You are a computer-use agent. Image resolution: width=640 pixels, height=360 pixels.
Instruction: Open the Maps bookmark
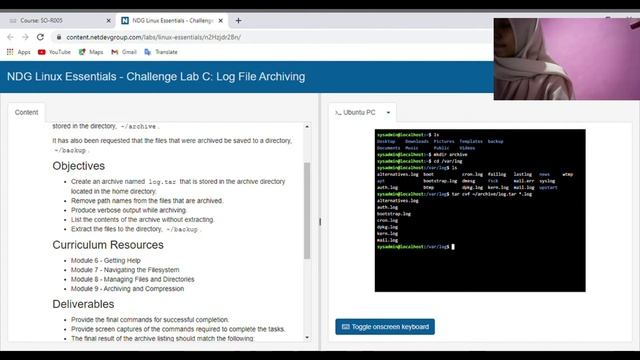[x=91, y=52]
